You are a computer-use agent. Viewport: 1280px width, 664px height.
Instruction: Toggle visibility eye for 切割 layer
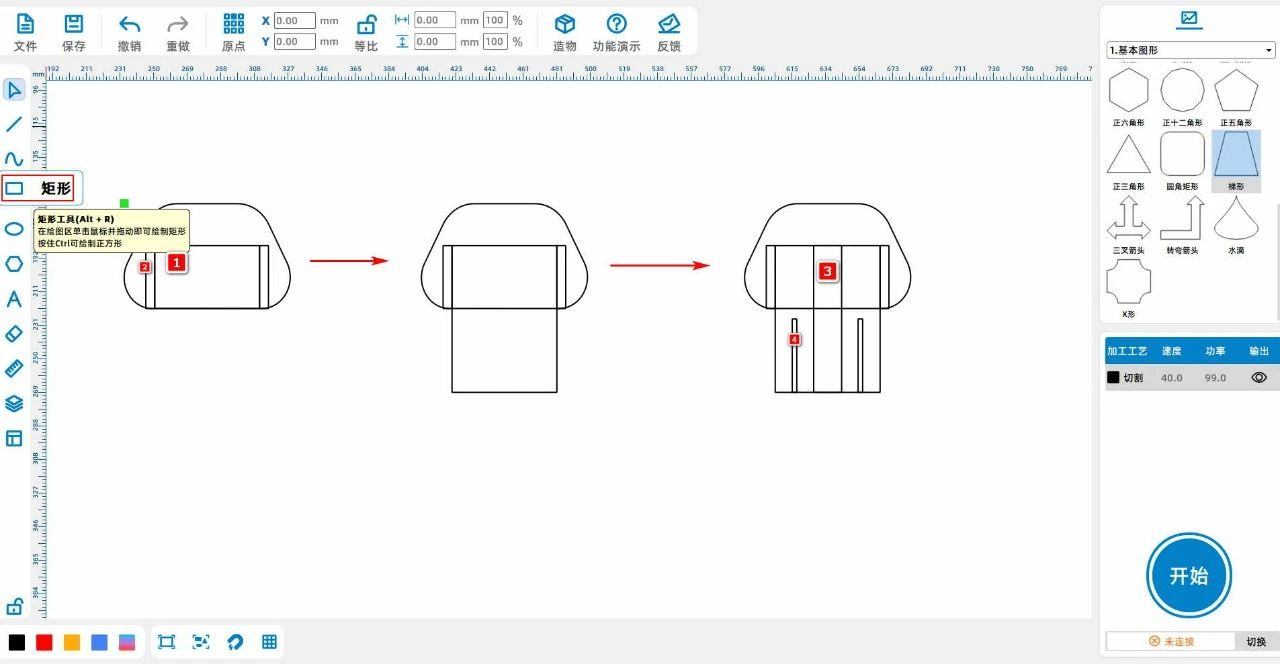coord(1259,378)
